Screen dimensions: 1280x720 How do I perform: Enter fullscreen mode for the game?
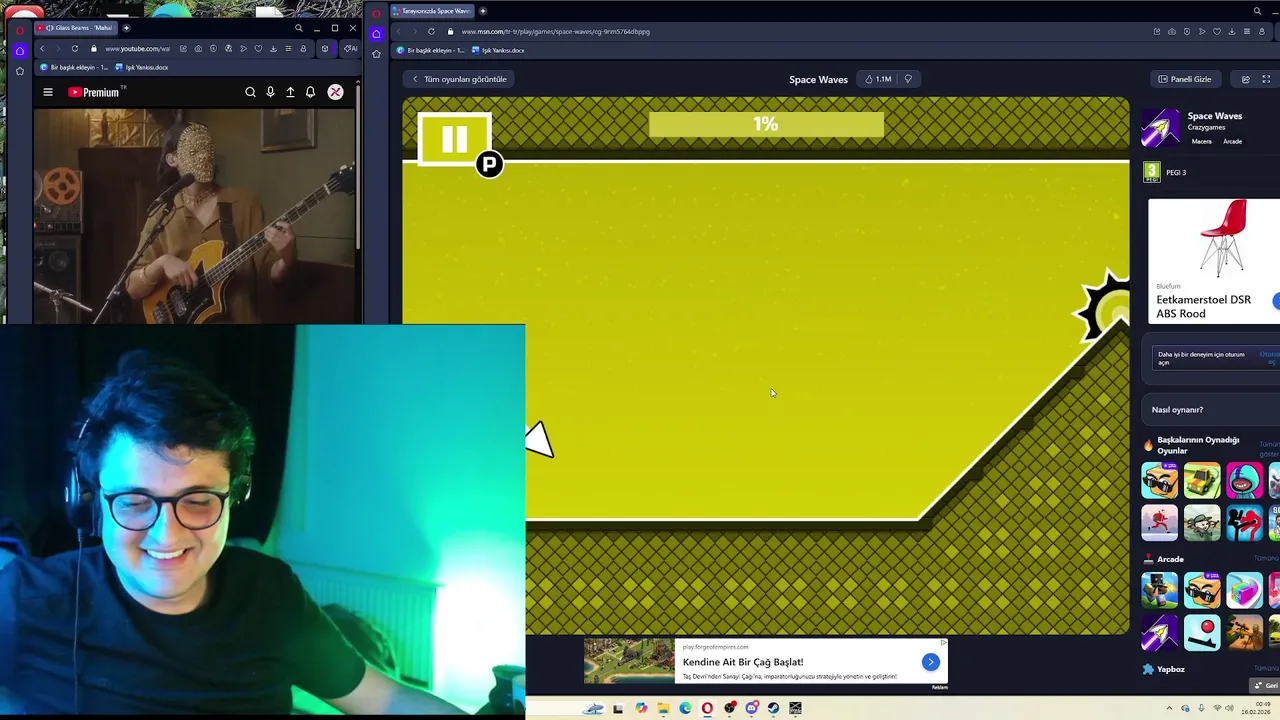click(x=1266, y=79)
